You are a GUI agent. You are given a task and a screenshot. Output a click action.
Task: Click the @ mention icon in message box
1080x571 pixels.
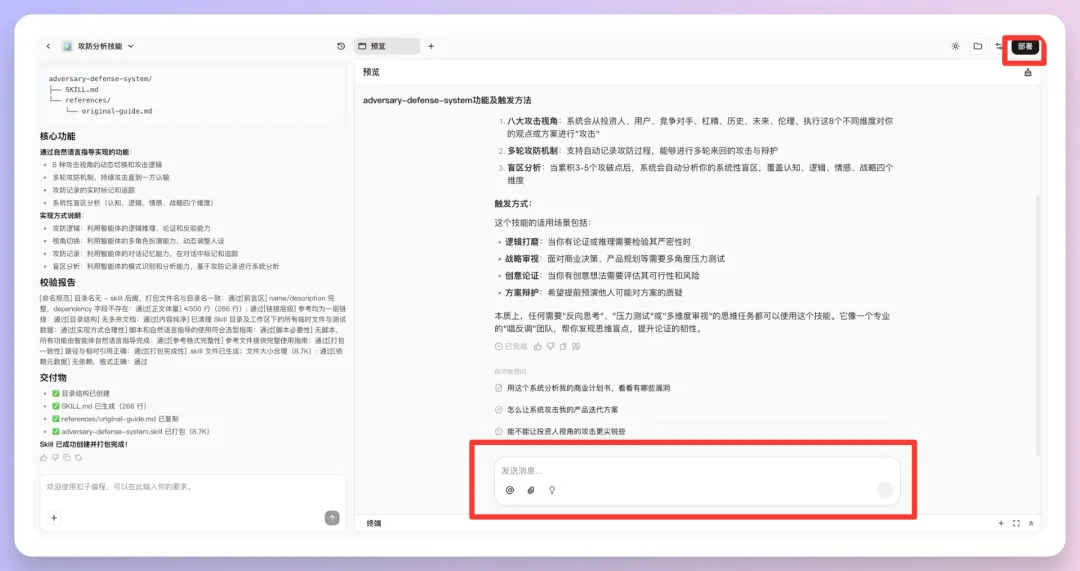[509, 490]
